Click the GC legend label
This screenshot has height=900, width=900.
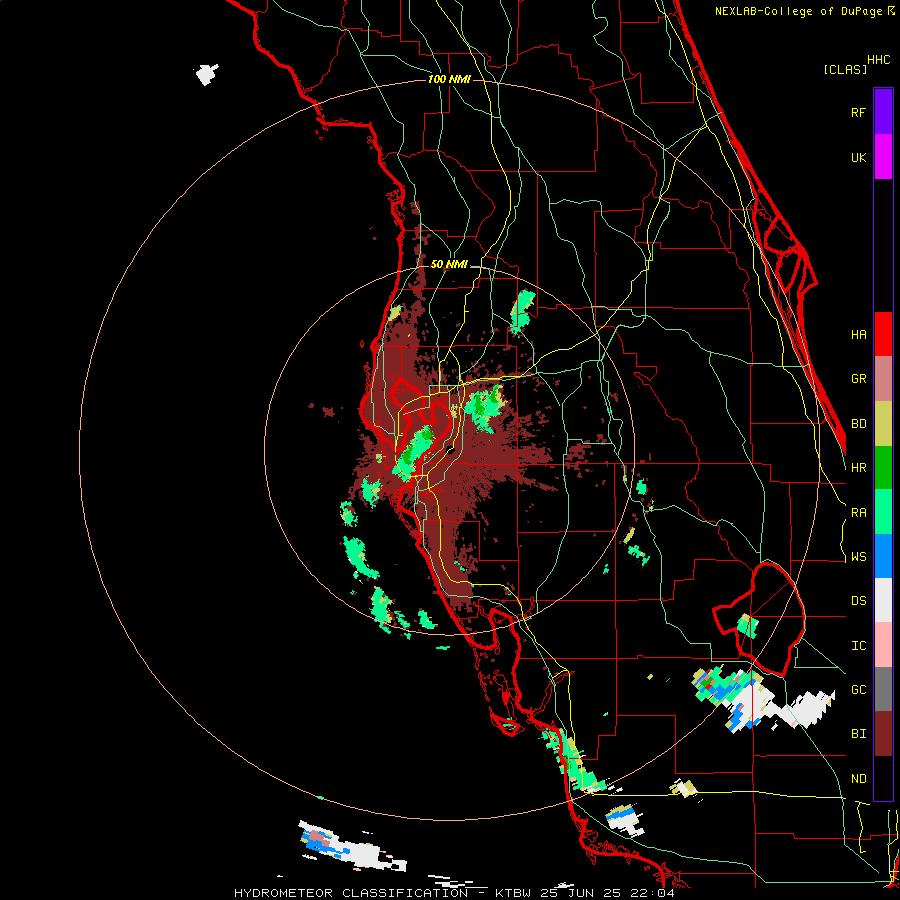[858, 690]
